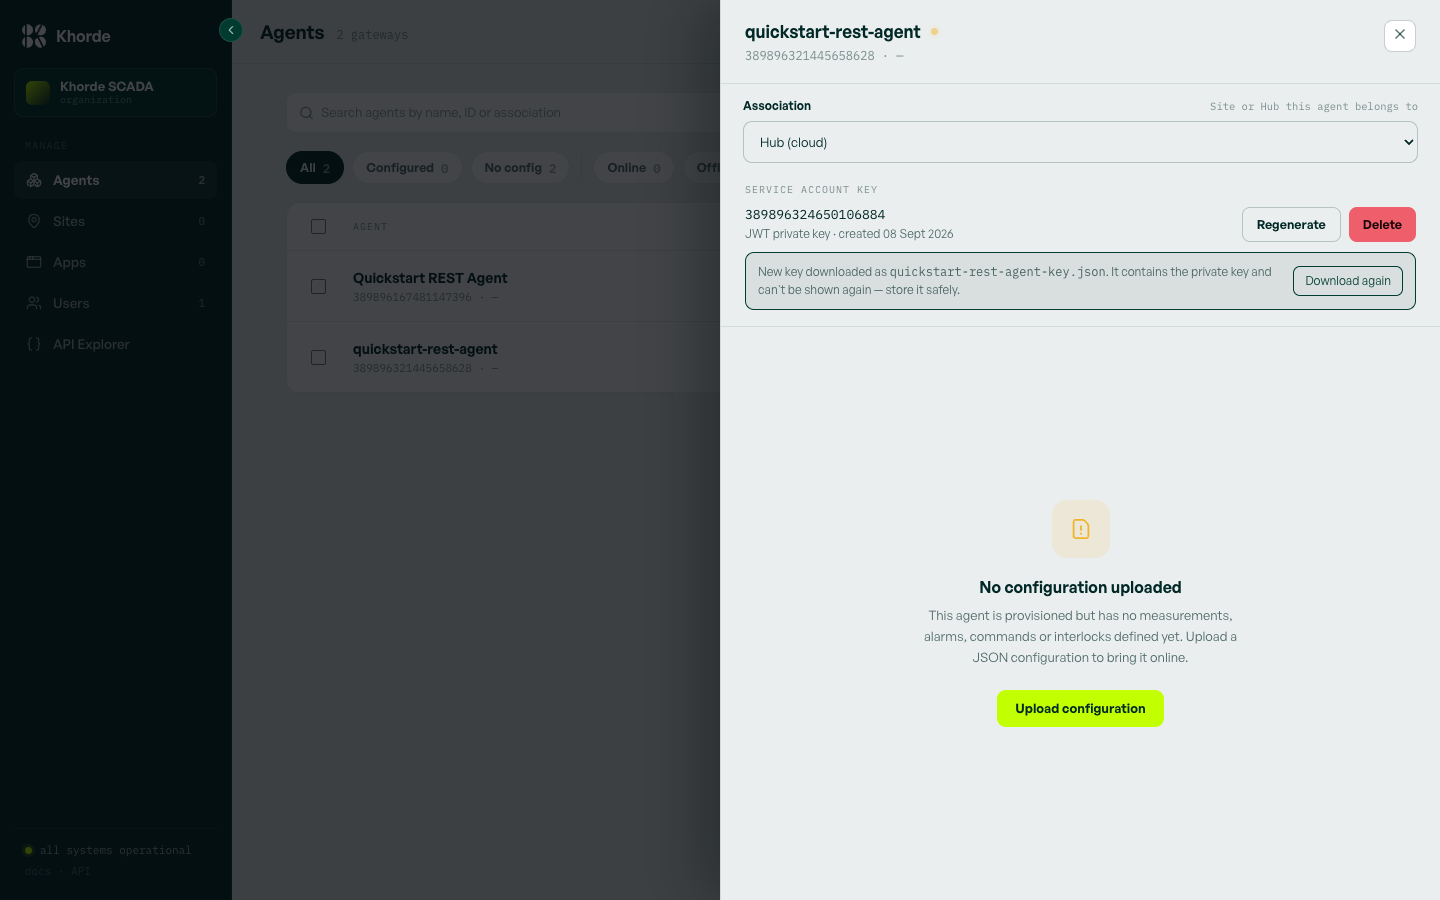This screenshot has width=1440, height=900.
Task: Toggle the select-all agents checkbox
Action: 319,227
